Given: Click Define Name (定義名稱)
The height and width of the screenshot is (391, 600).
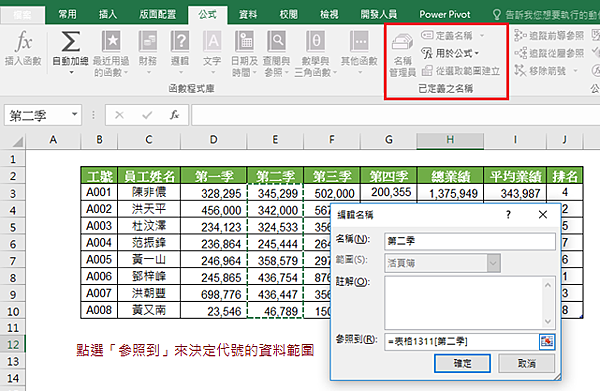Looking at the screenshot, I should [447, 36].
